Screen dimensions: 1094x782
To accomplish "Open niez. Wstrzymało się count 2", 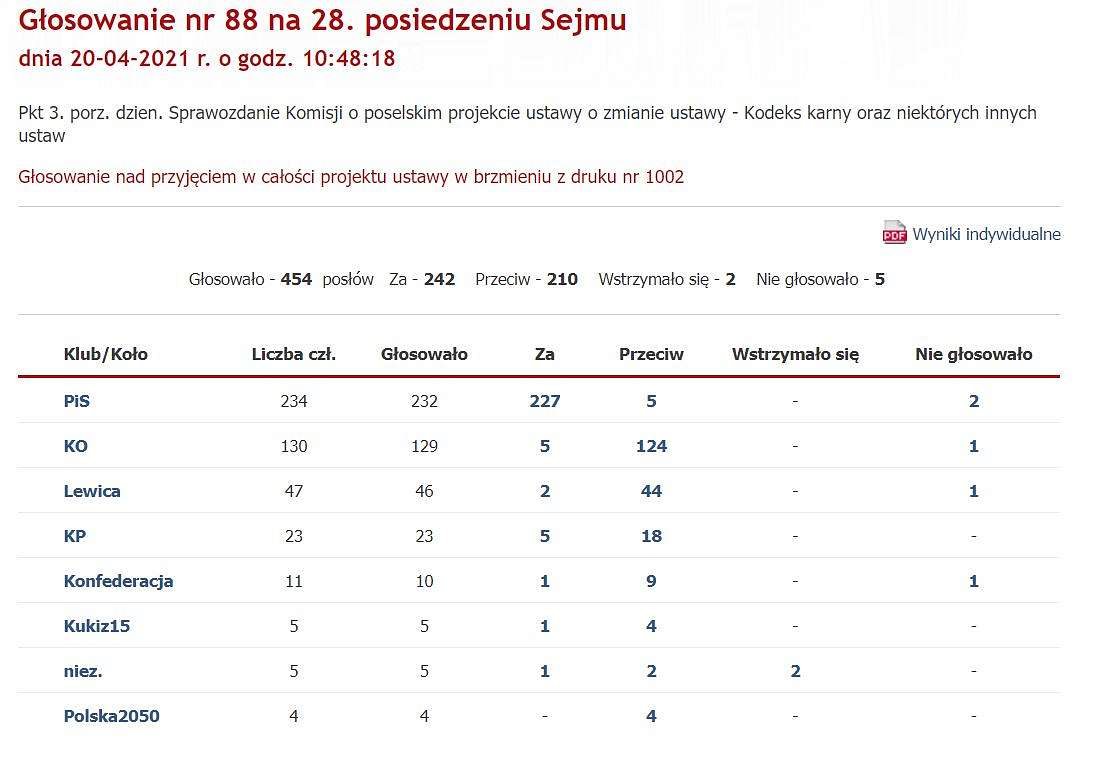I will click(795, 671).
